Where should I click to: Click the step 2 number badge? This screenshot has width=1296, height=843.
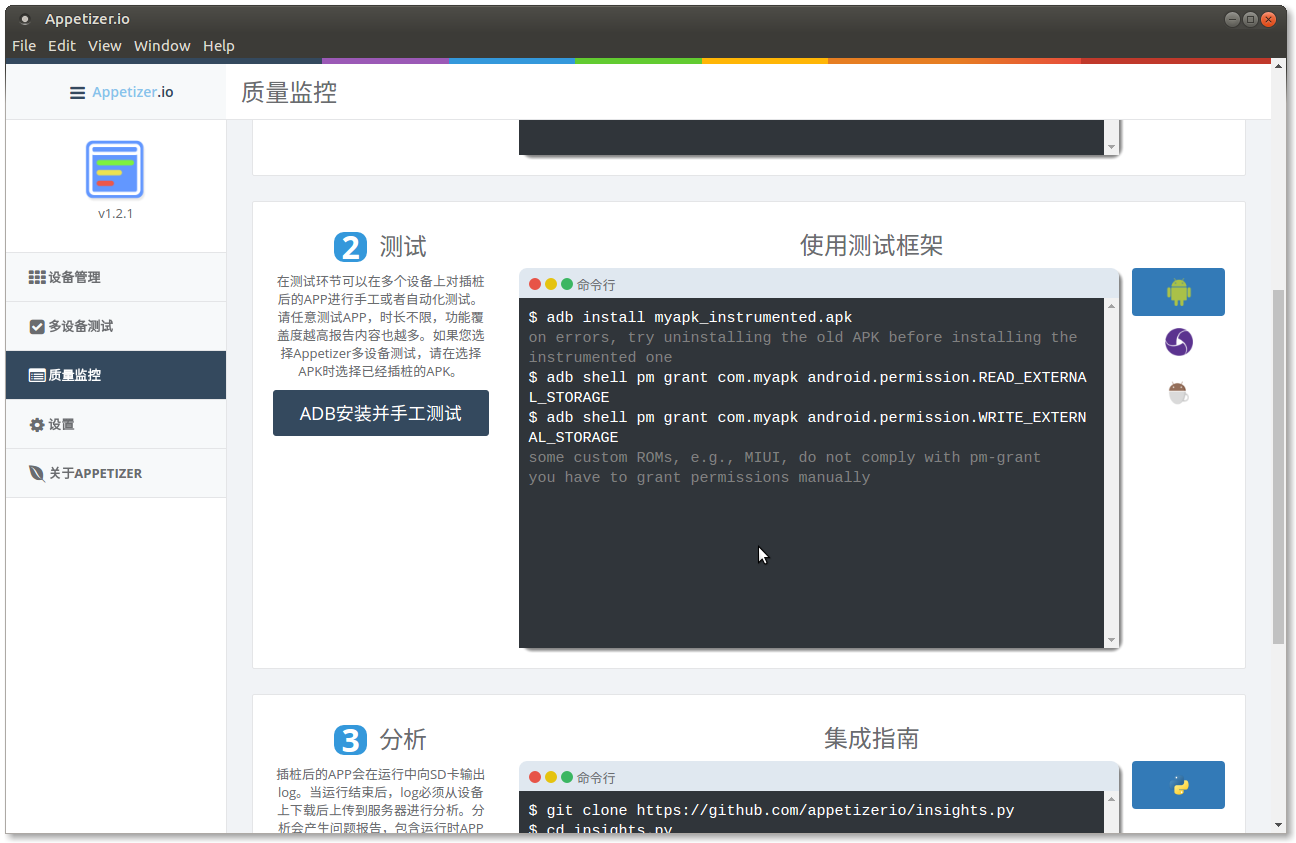[350, 247]
